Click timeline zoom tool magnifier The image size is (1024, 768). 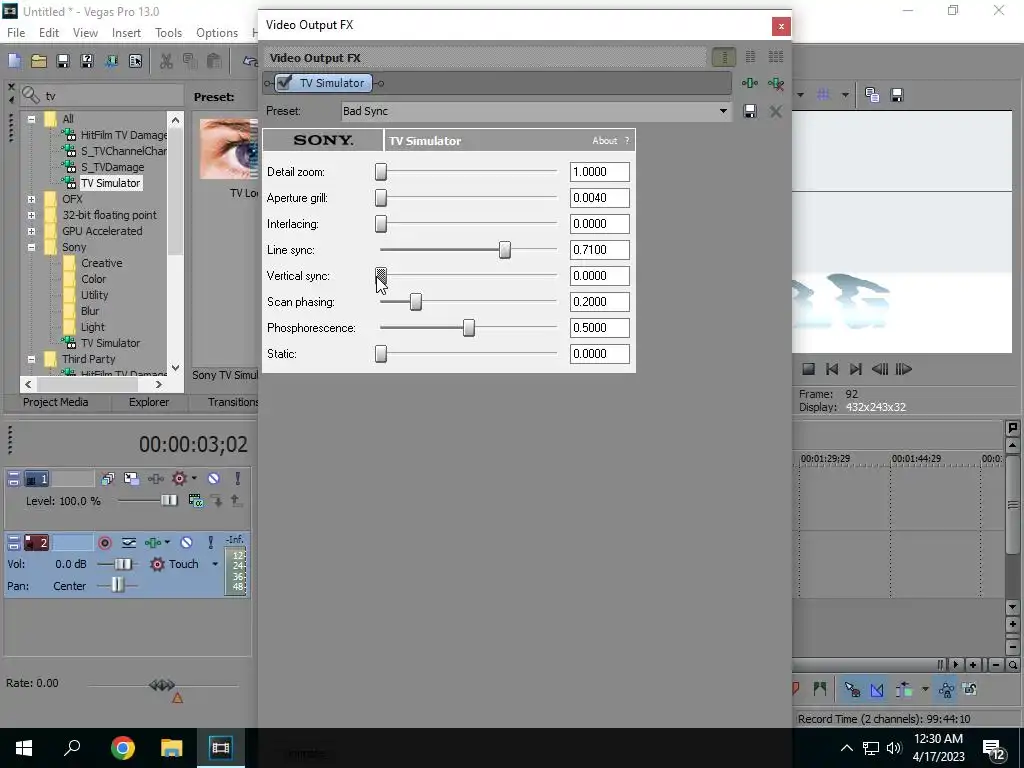(1013, 665)
